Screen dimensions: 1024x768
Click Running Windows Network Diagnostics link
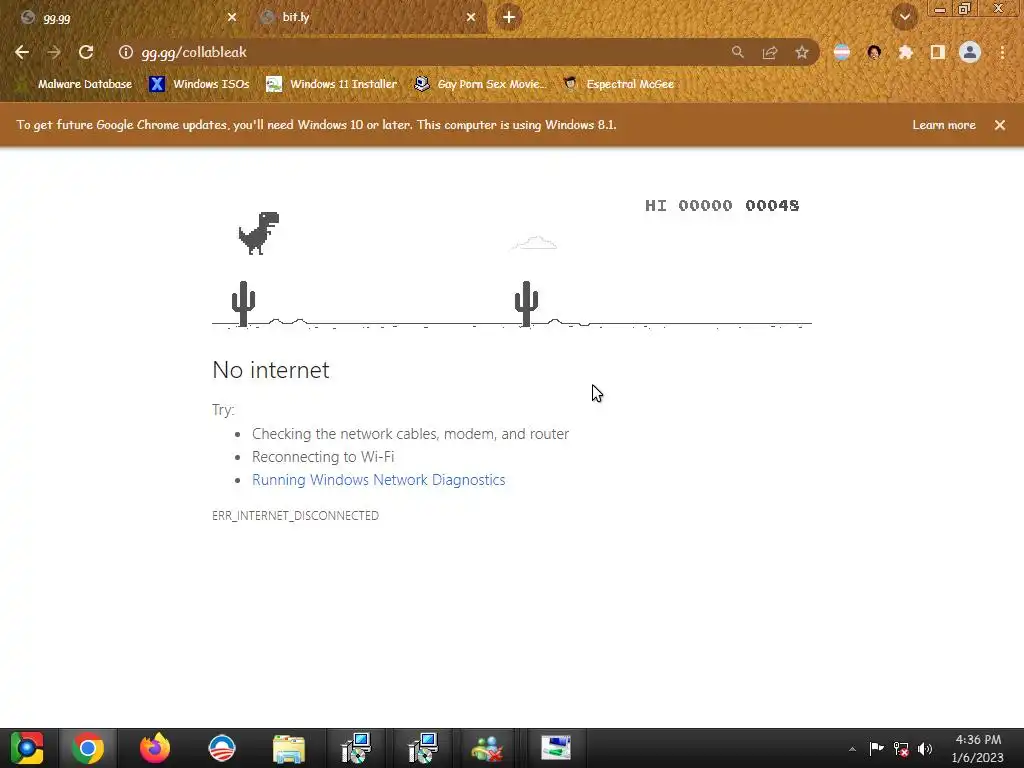pyautogui.click(x=379, y=480)
